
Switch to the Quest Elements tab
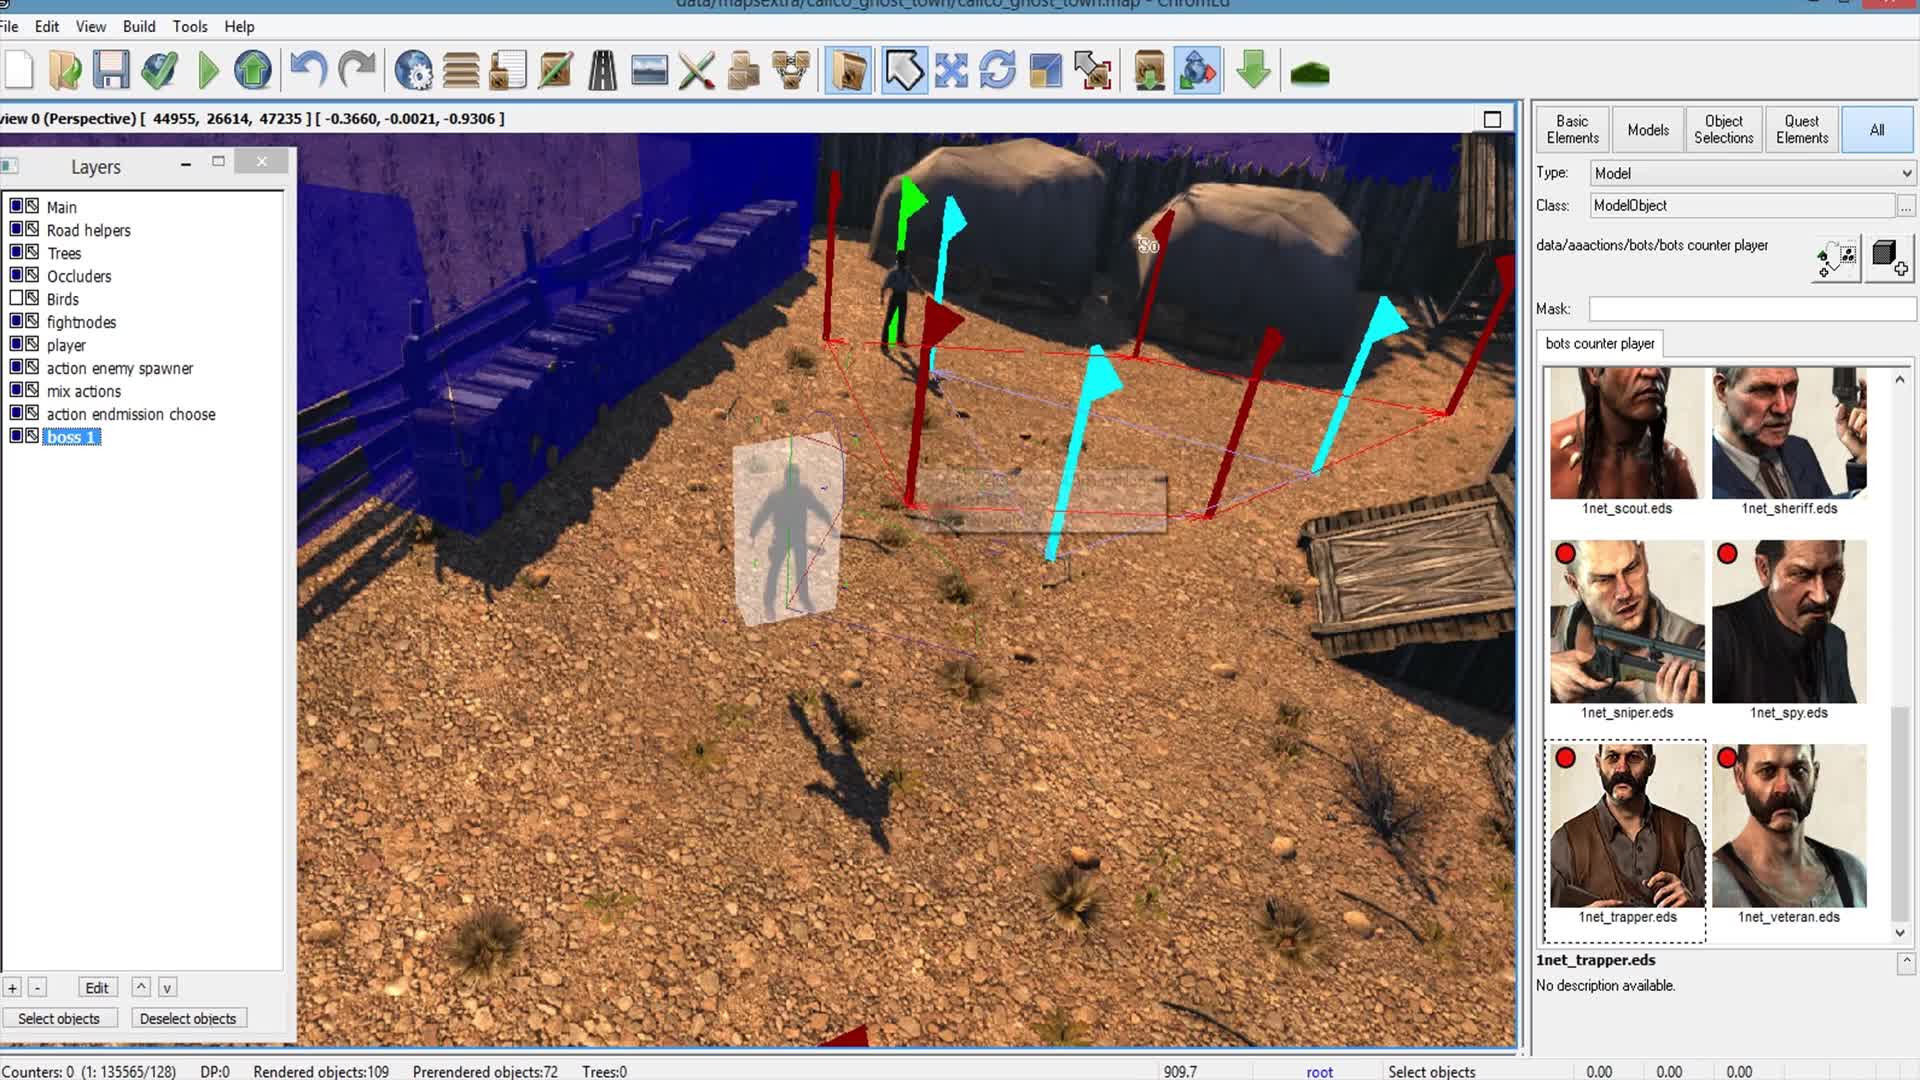[x=1801, y=129]
